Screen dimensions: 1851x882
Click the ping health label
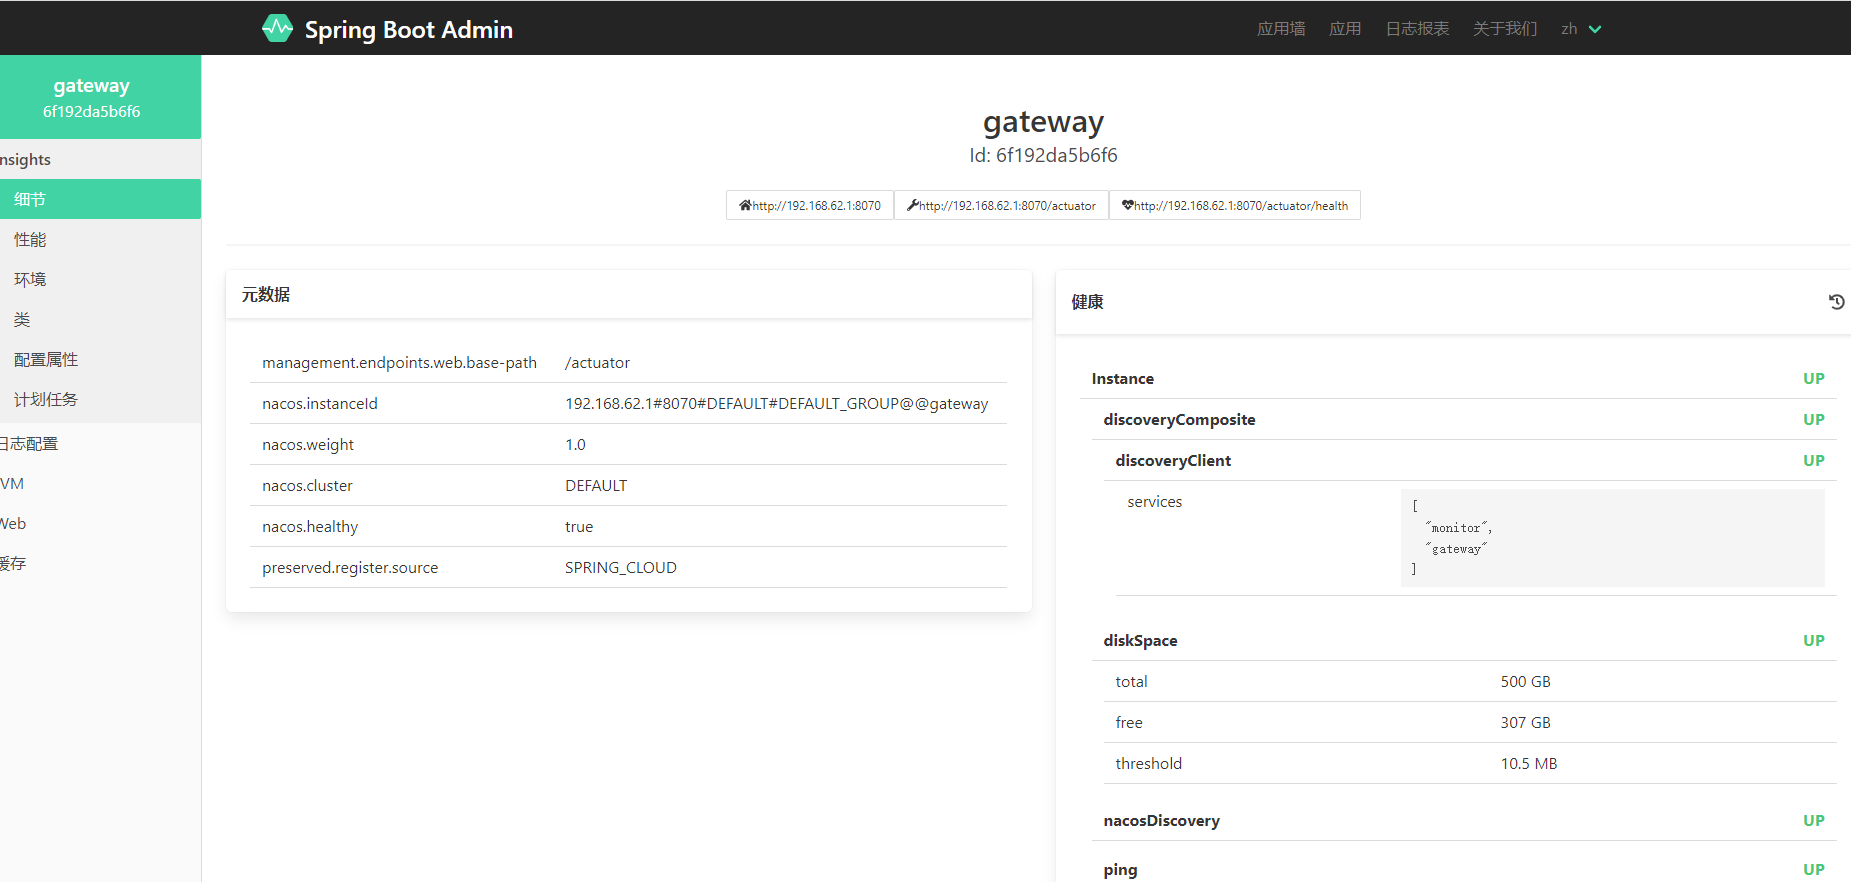coord(1120,869)
